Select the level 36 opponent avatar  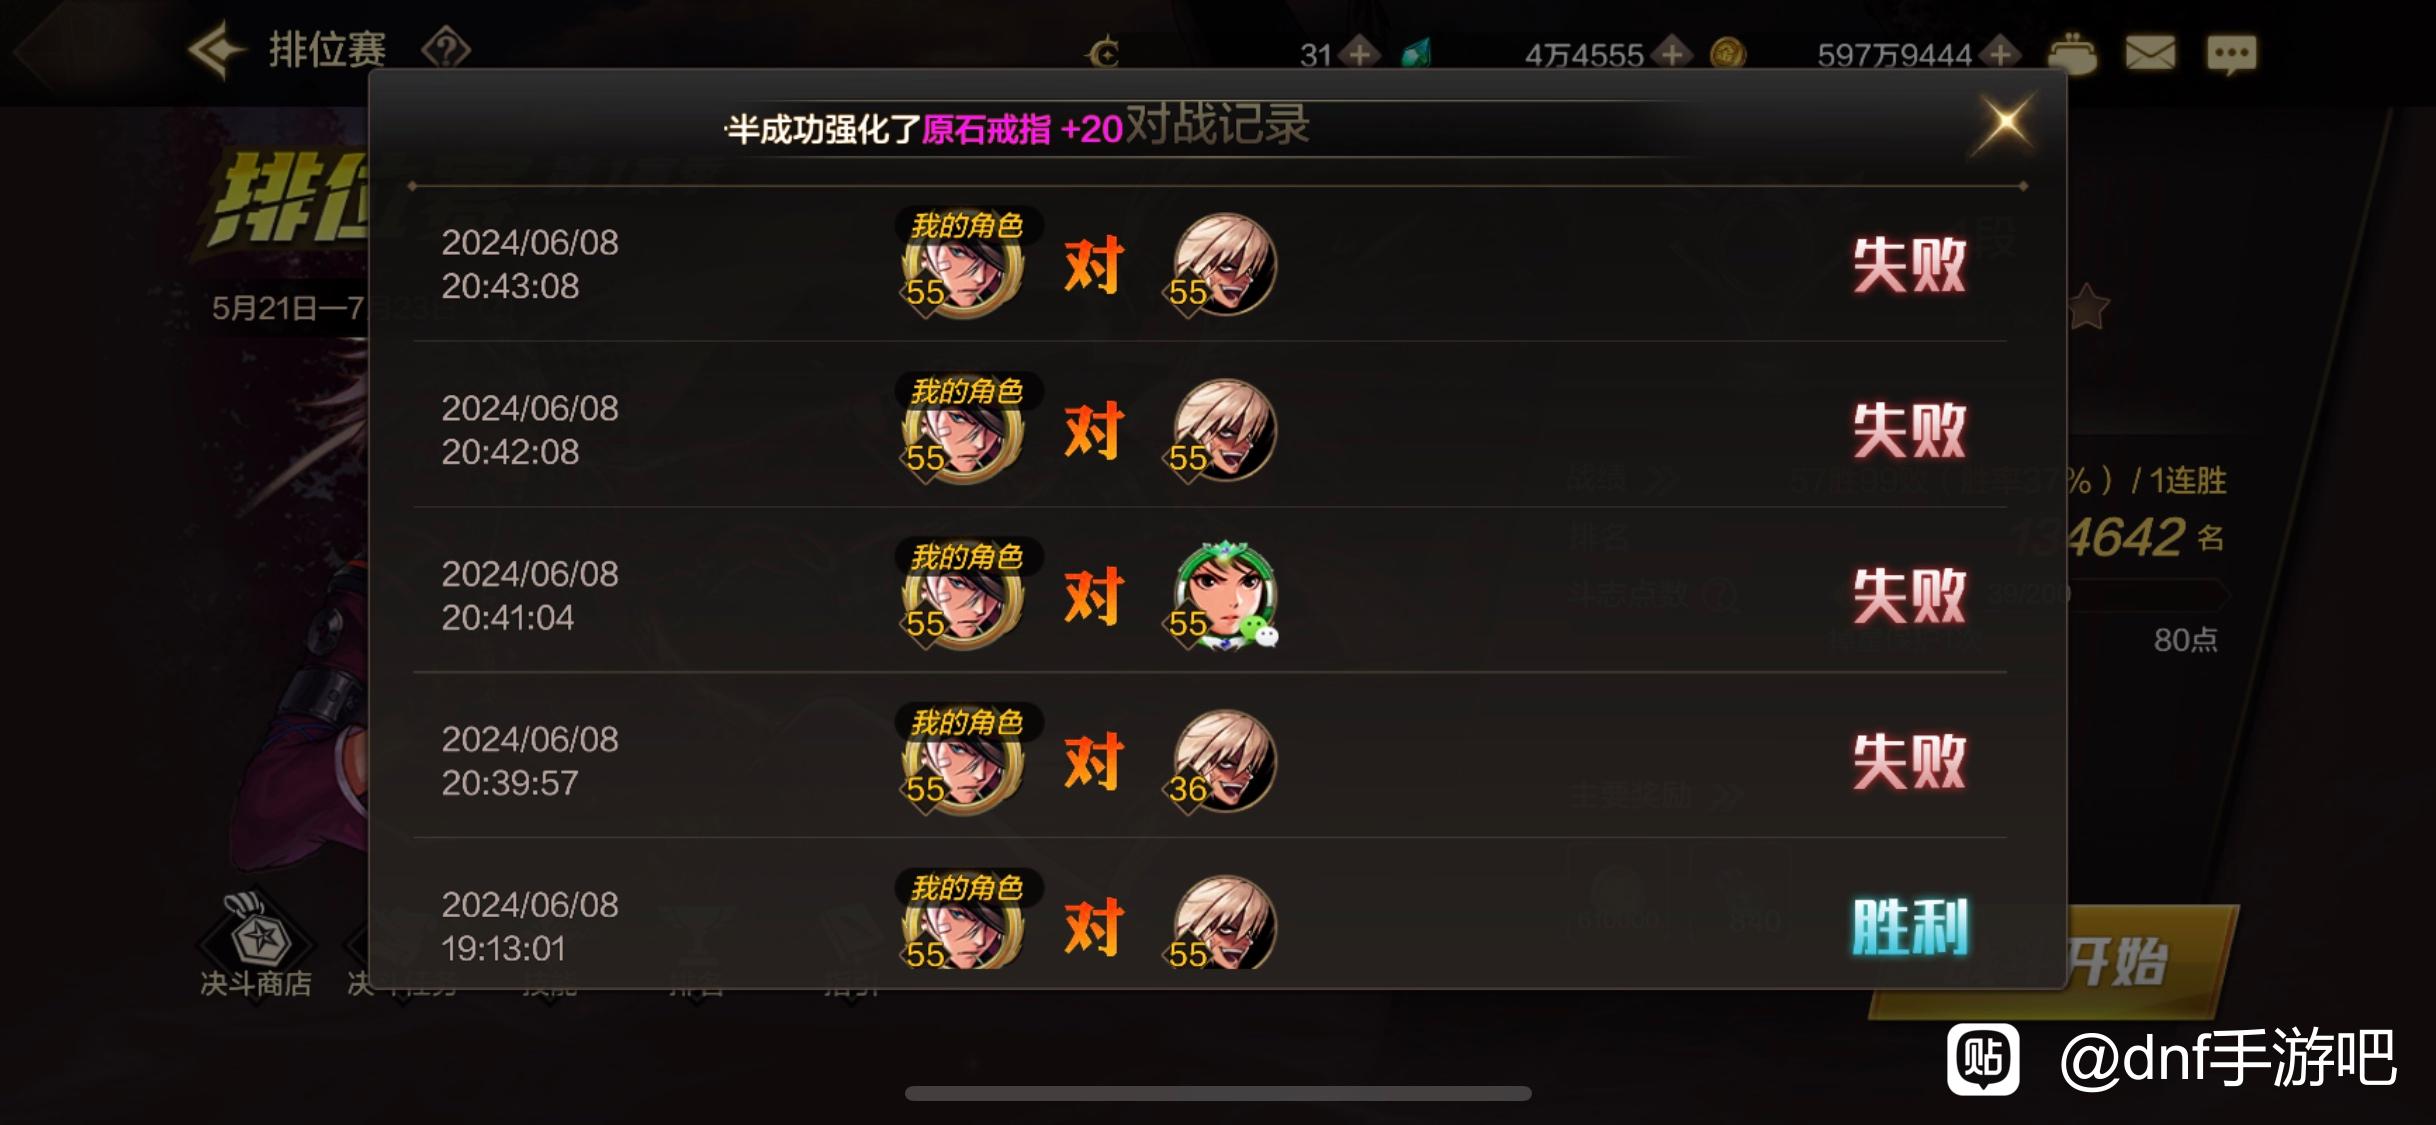[x=1224, y=762]
